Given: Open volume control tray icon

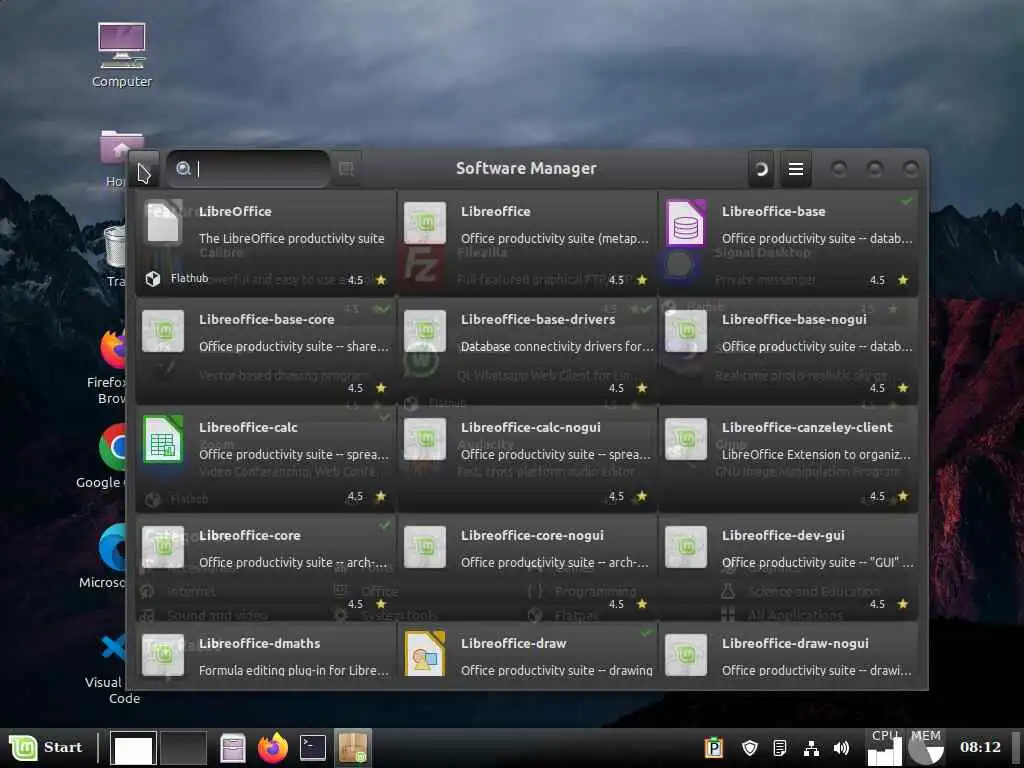Looking at the screenshot, I should point(841,748).
